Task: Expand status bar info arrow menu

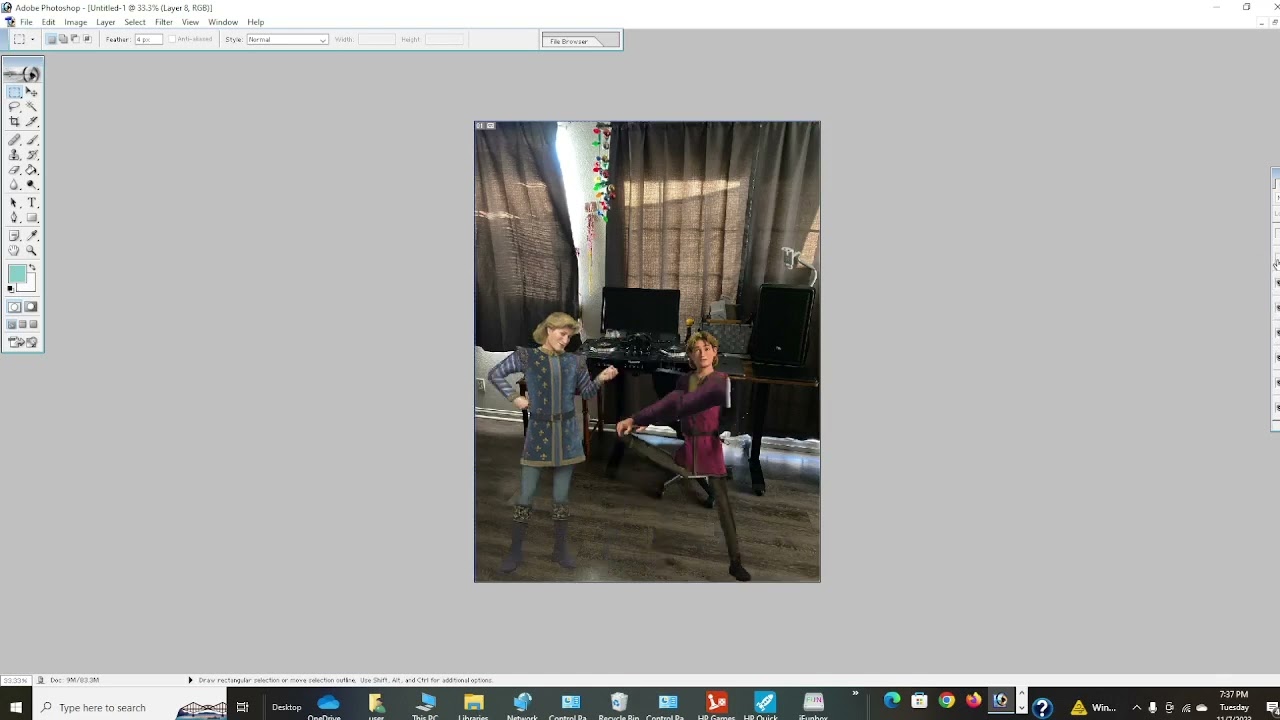Action: click(190, 680)
